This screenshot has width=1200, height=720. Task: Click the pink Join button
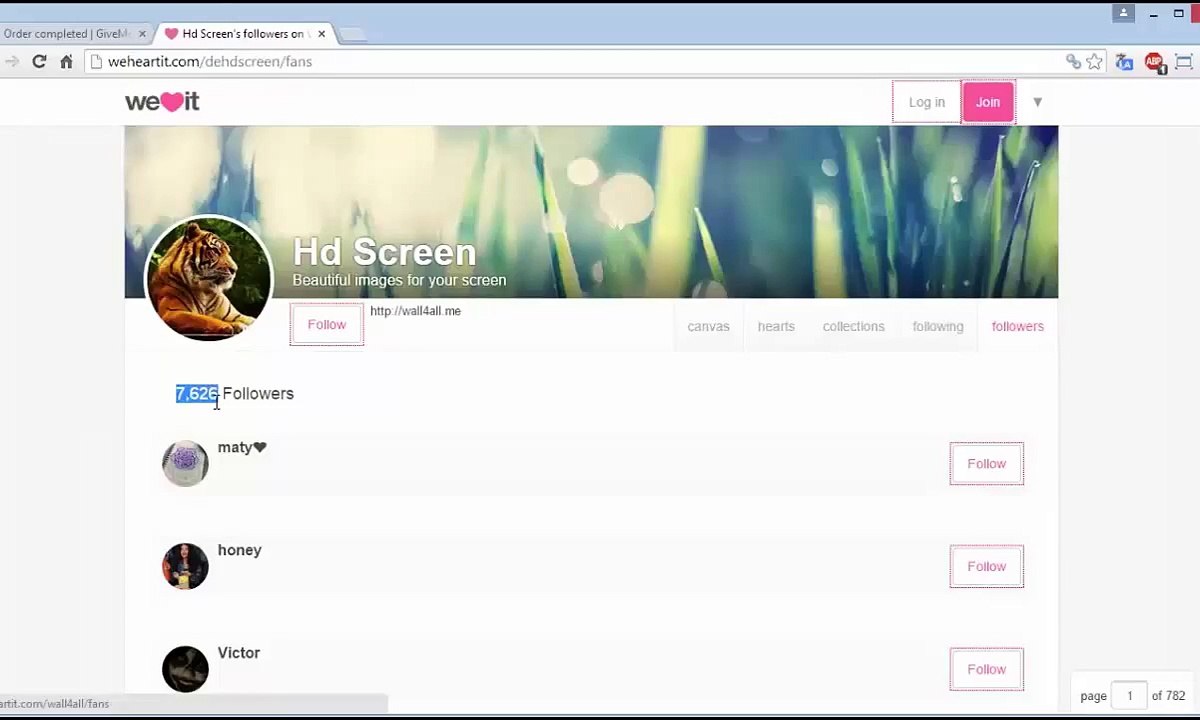(x=988, y=102)
